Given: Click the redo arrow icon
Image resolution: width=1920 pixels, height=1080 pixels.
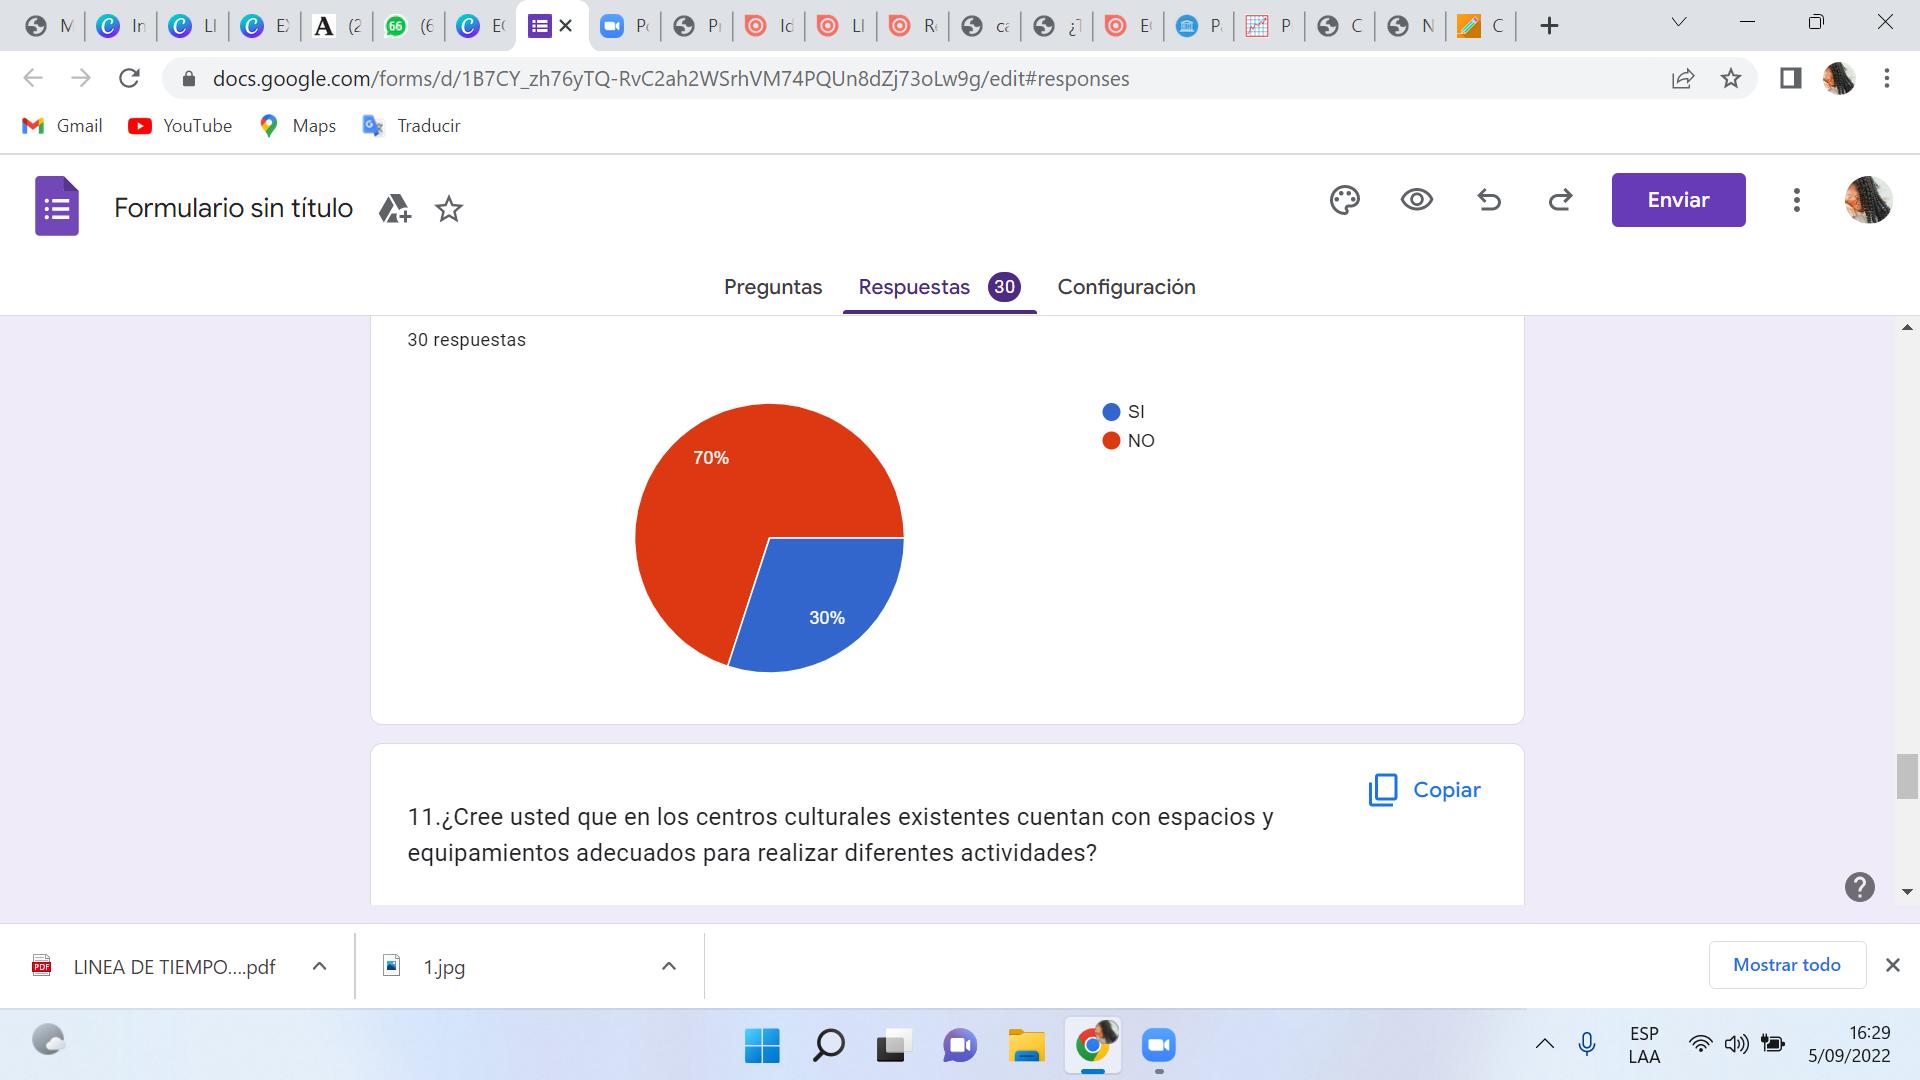Looking at the screenshot, I should click(1560, 200).
